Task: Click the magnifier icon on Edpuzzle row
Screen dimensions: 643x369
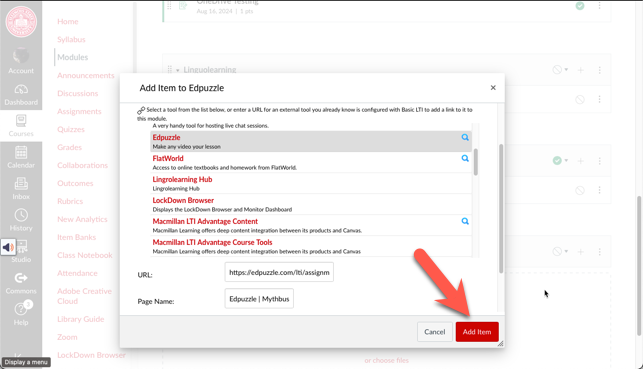Action: pos(465,137)
